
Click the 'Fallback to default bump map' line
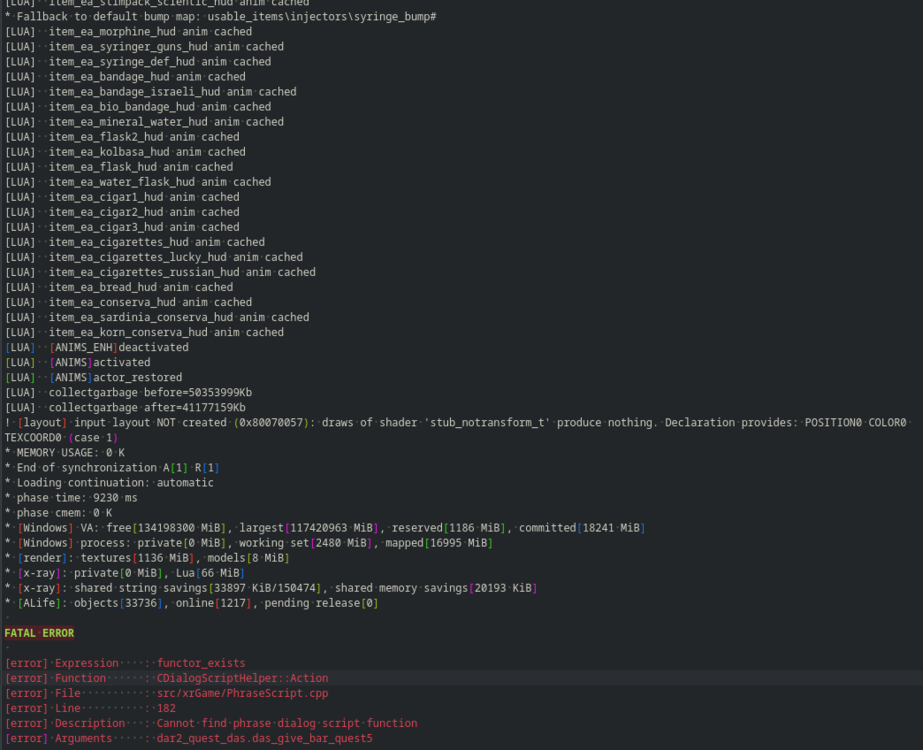[x=221, y=16]
